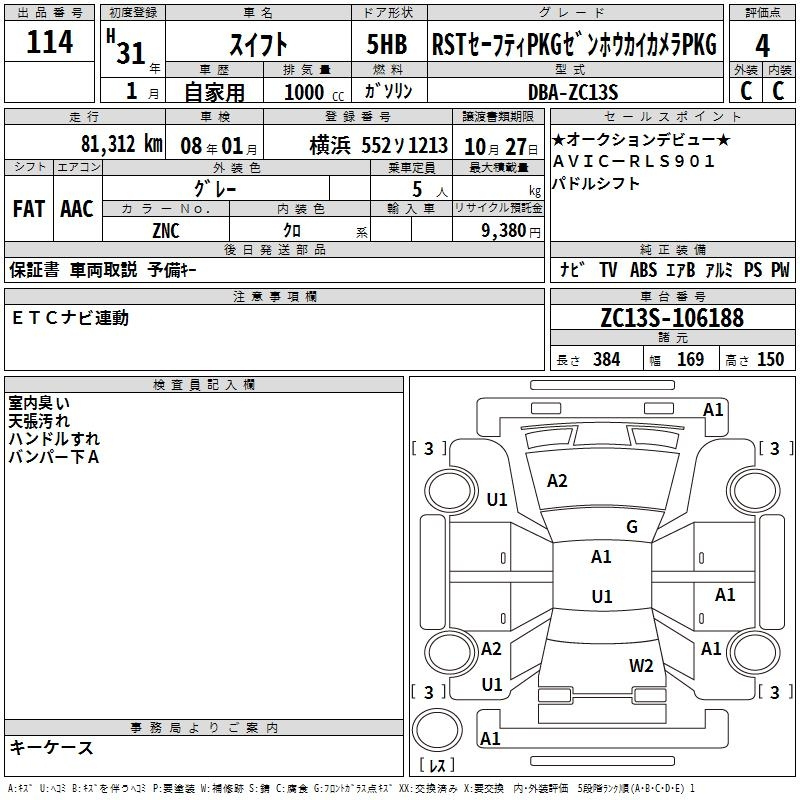Image resolution: width=800 pixels, height=800 pixels.
Task: Select アルミ in genuine equipment
Action: [x=719, y=269]
